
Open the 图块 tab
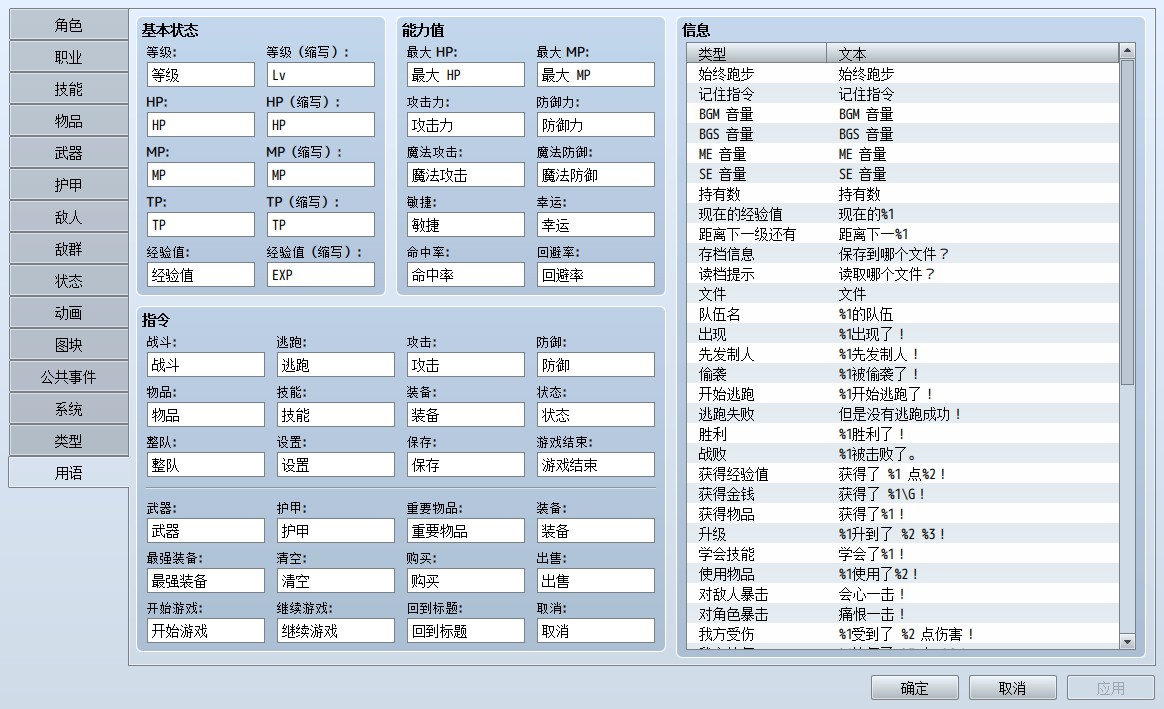click(x=68, y=345)
